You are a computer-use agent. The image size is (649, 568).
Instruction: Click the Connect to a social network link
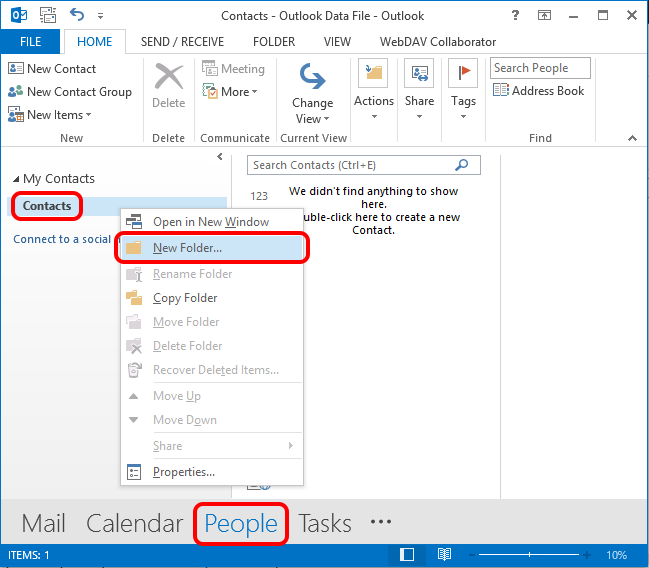tap(62, 239)
